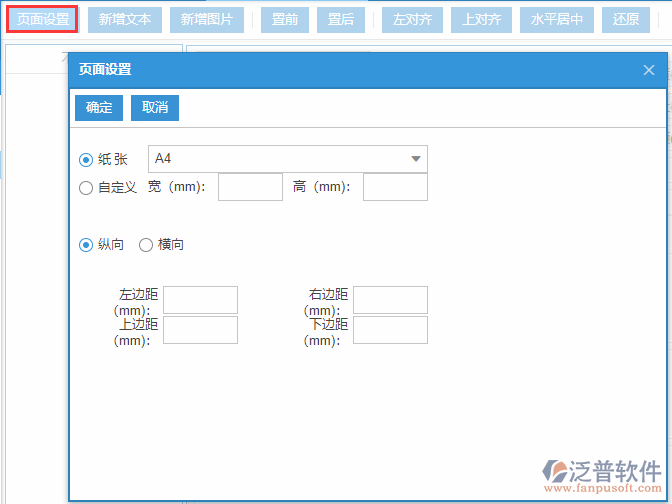Click the 新增文本 toolbar button

point(125,20)
